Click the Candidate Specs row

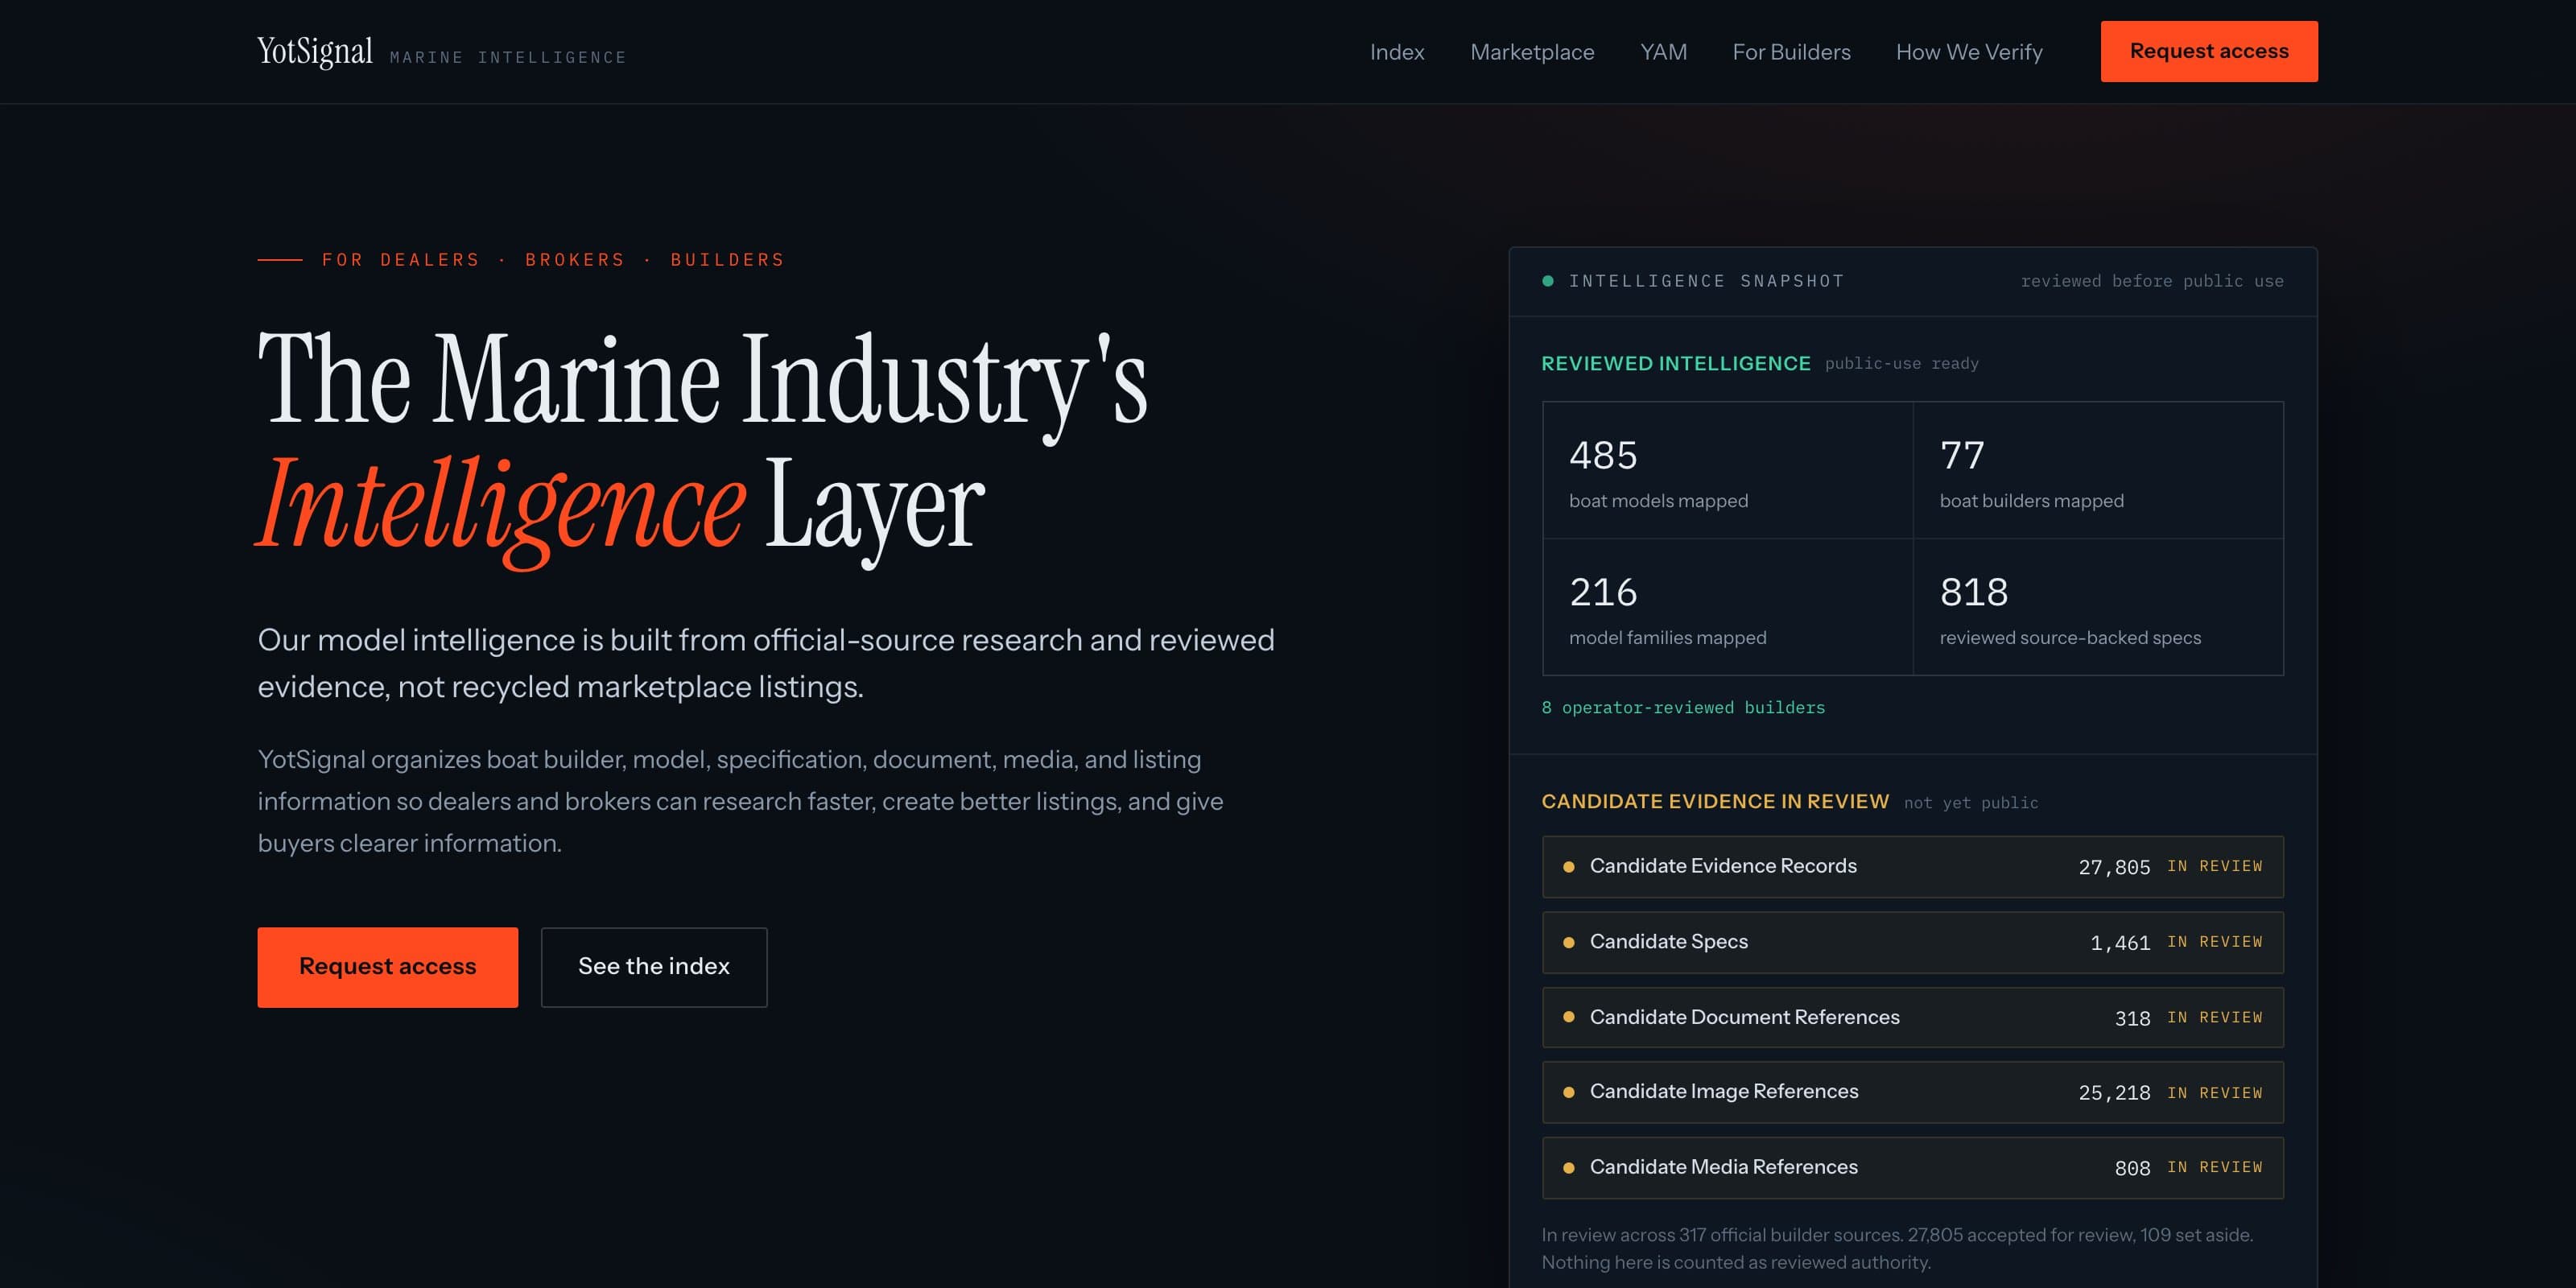coord(1913,942)
